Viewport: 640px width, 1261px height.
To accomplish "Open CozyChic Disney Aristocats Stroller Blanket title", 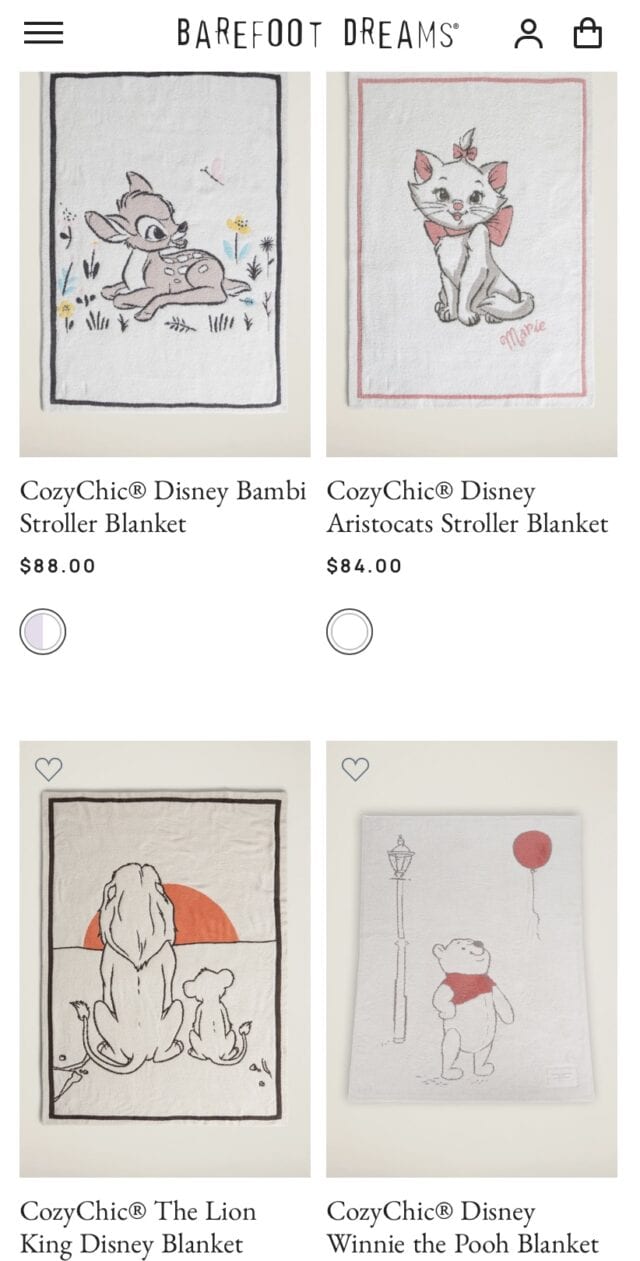I will [467, 507].
